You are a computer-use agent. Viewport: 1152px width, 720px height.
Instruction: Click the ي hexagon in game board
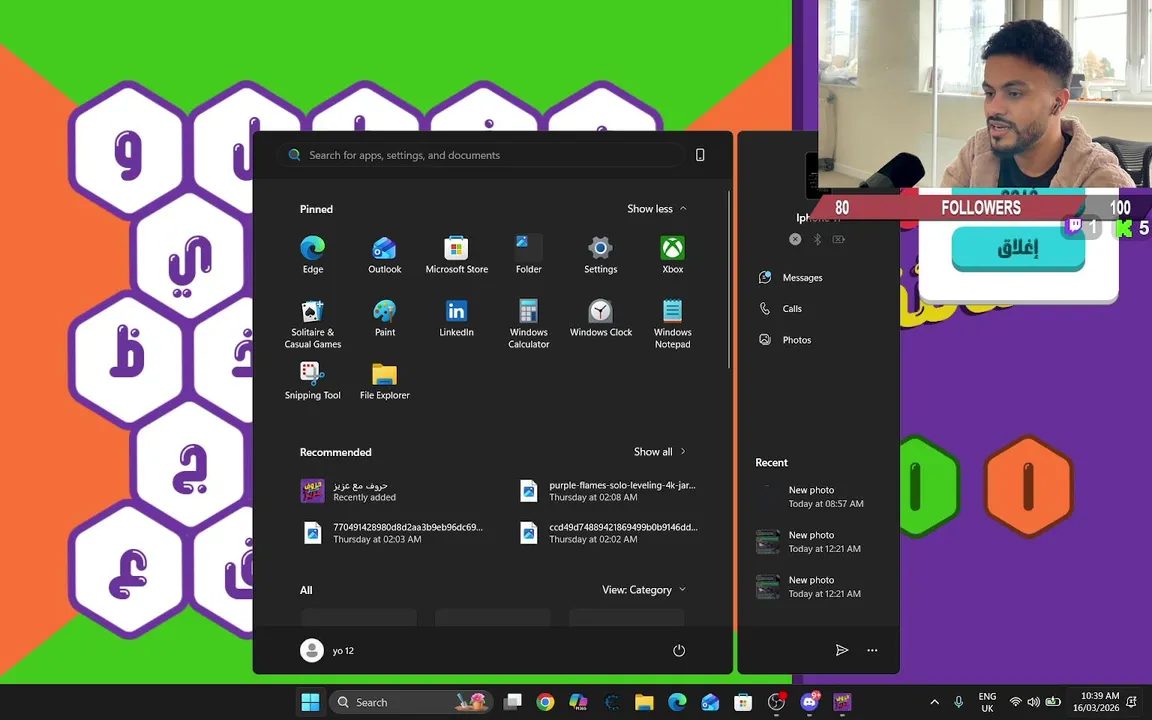[x=190, y=257]
